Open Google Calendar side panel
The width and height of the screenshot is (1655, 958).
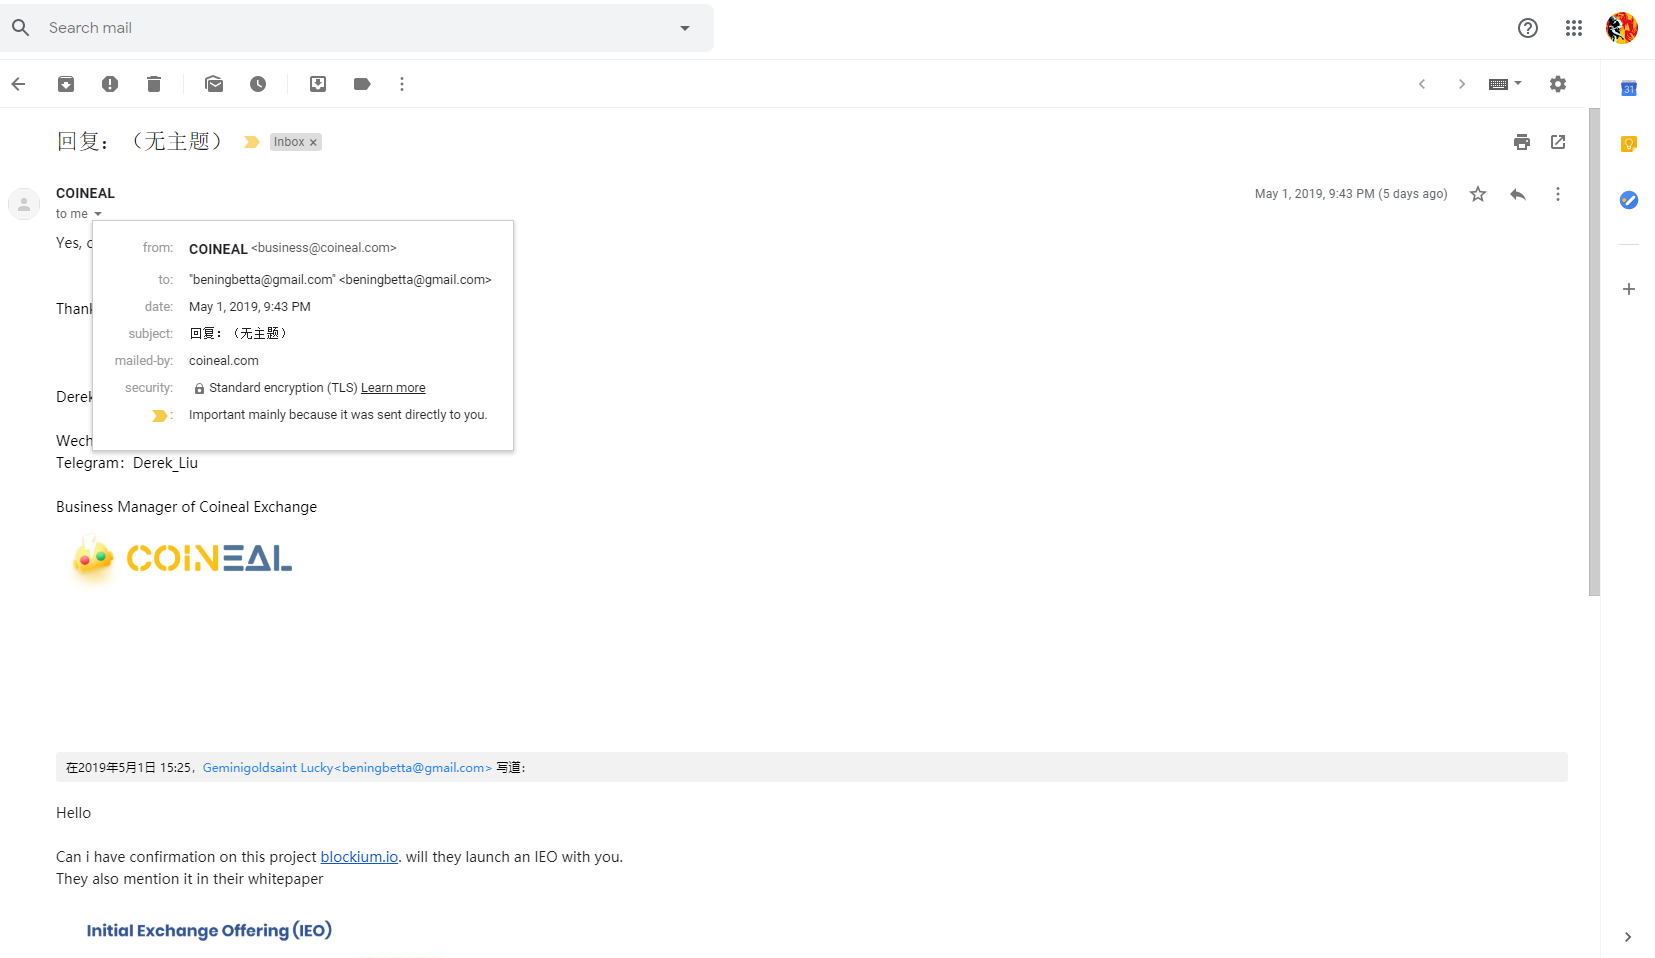(x=1629, y=88)
